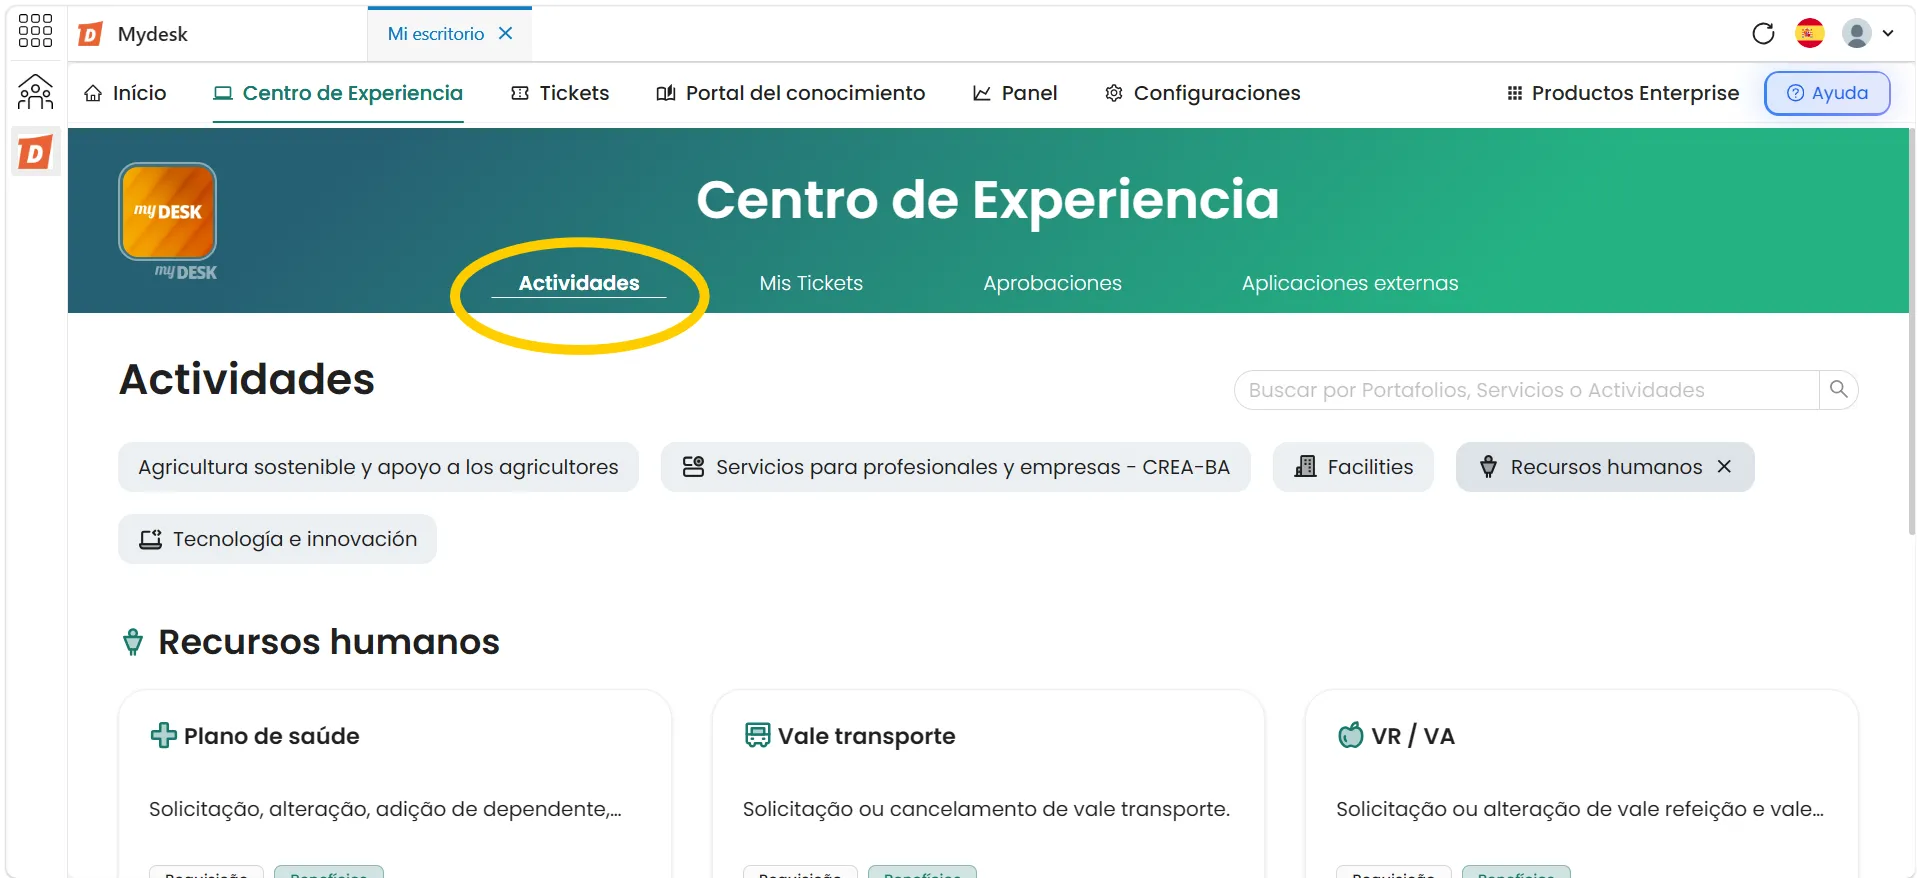The image size is (1918, 878).
Task: Filter by Servicios para profesionales y empresas - CREA-BA
Action: pyautogui.click(x=955, y=467)
